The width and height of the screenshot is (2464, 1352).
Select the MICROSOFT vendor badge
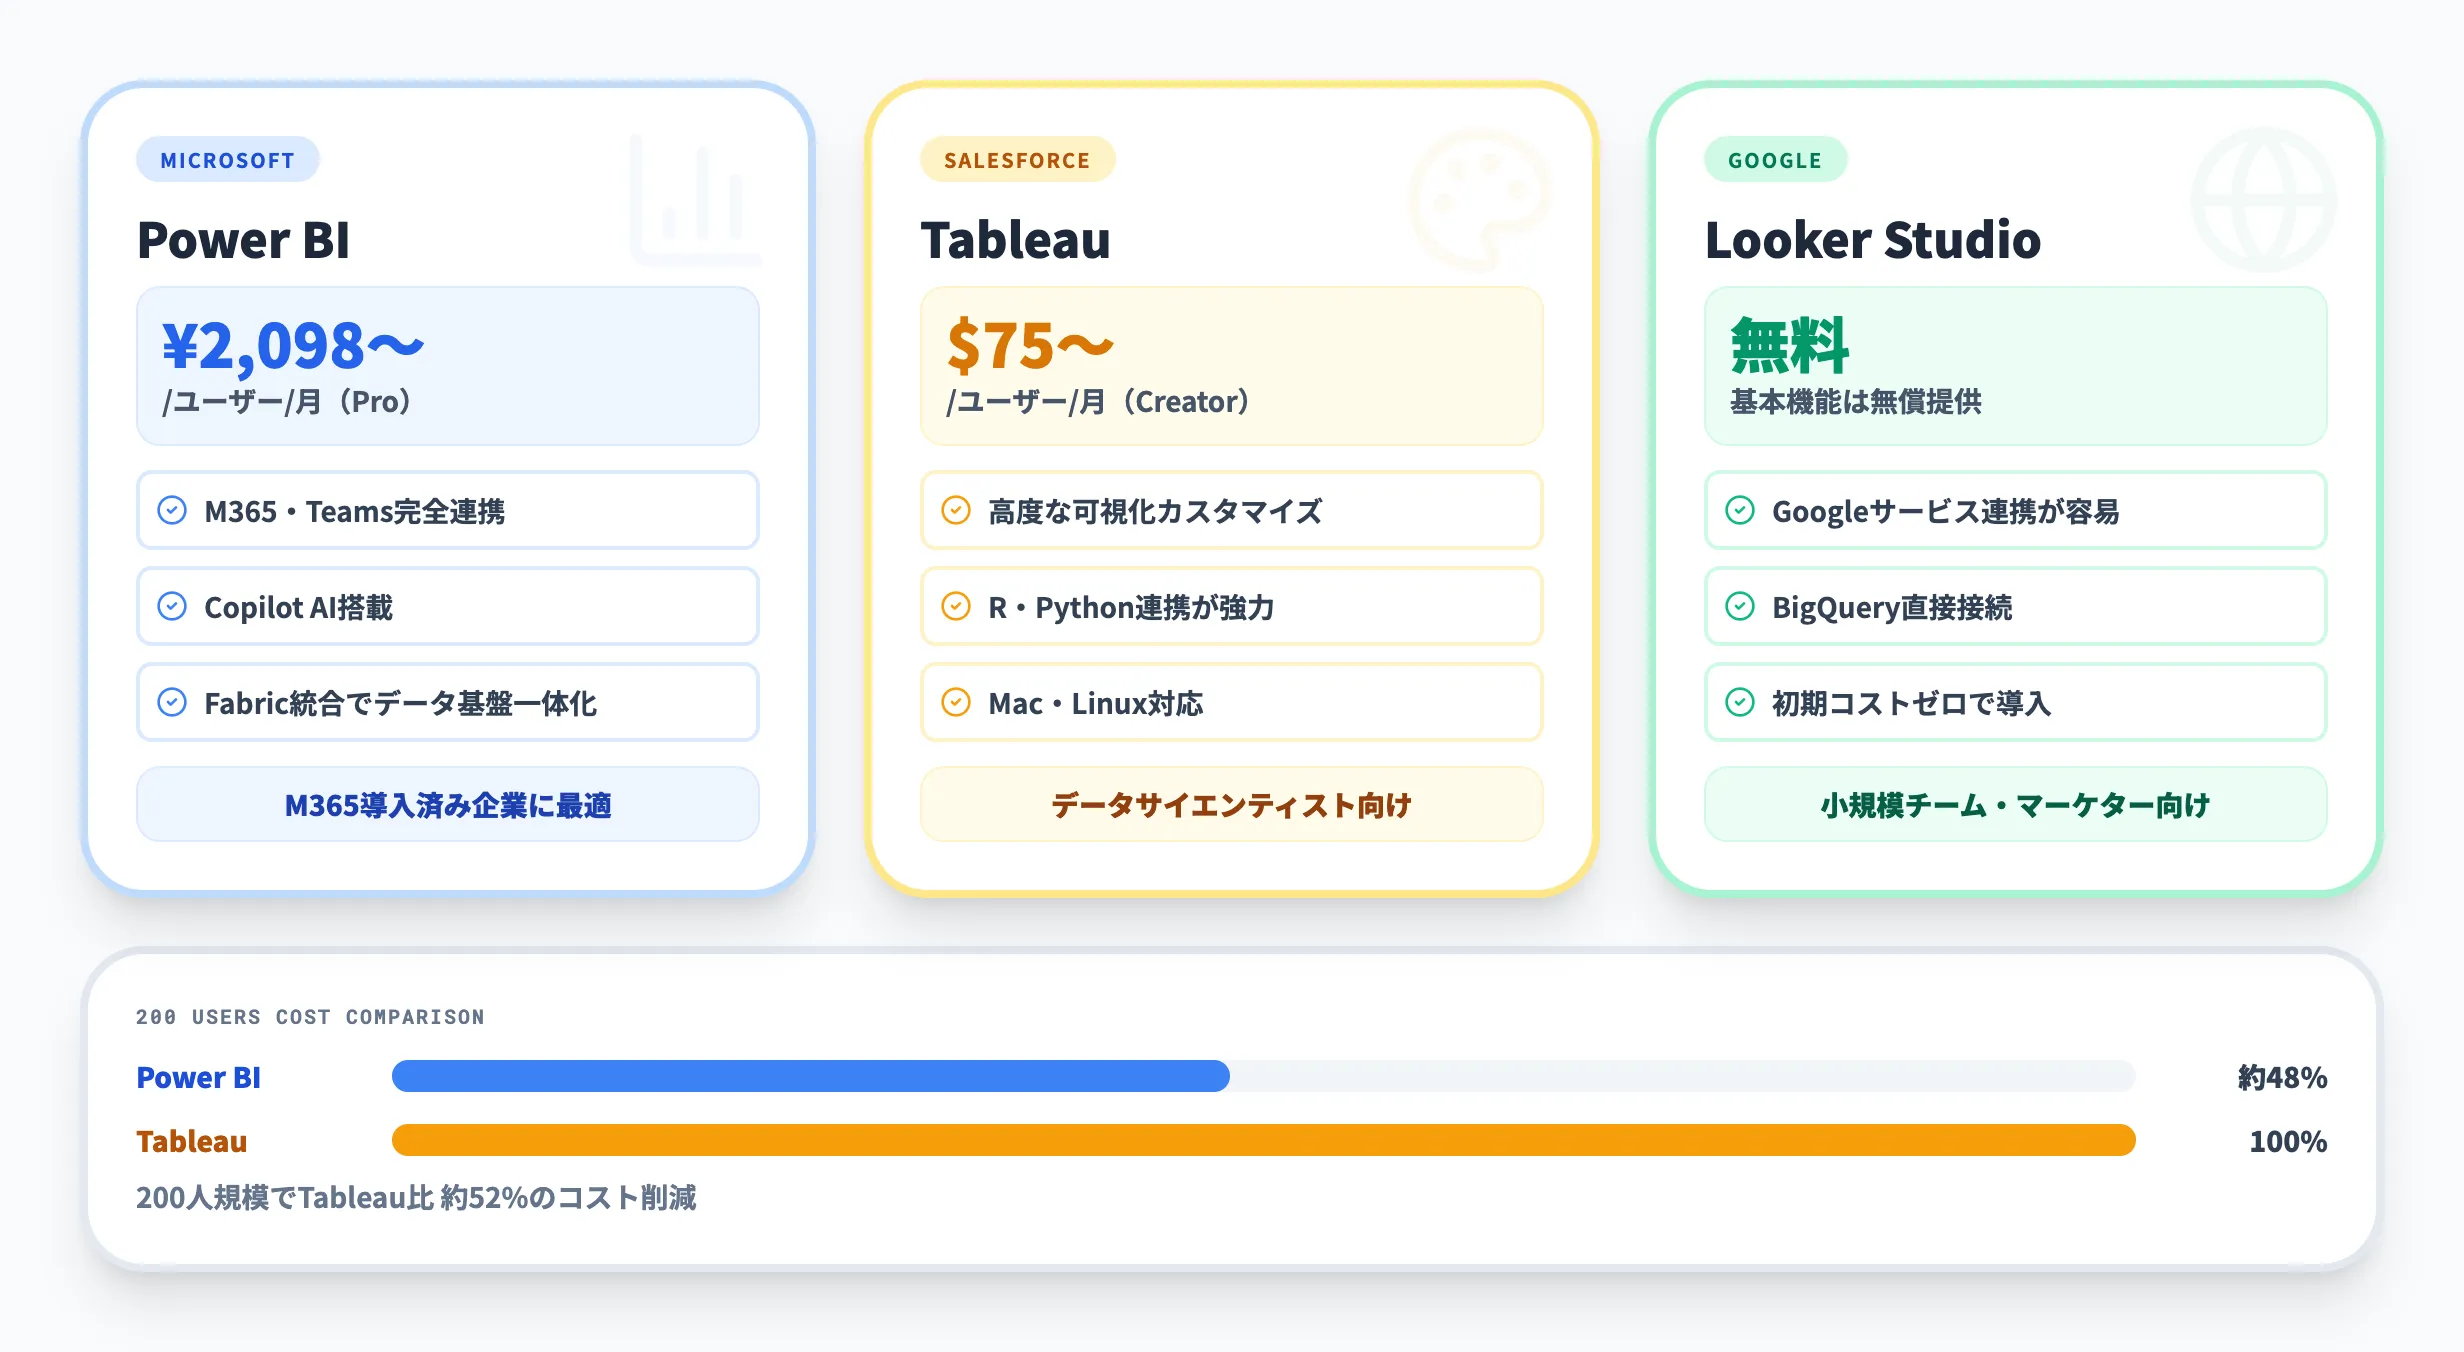pyautogui.click(x=228, y=160)
